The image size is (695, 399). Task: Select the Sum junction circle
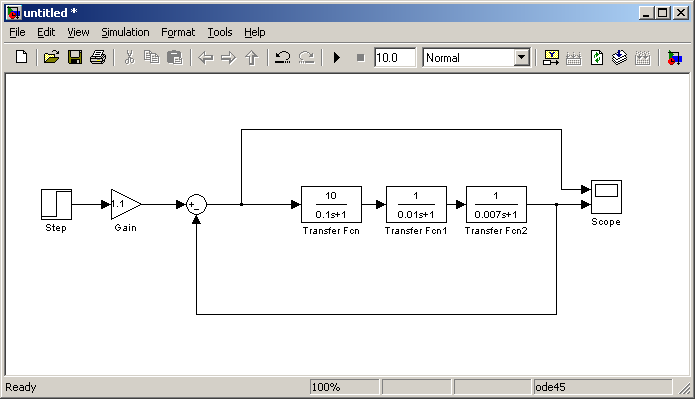coord(196,204)
